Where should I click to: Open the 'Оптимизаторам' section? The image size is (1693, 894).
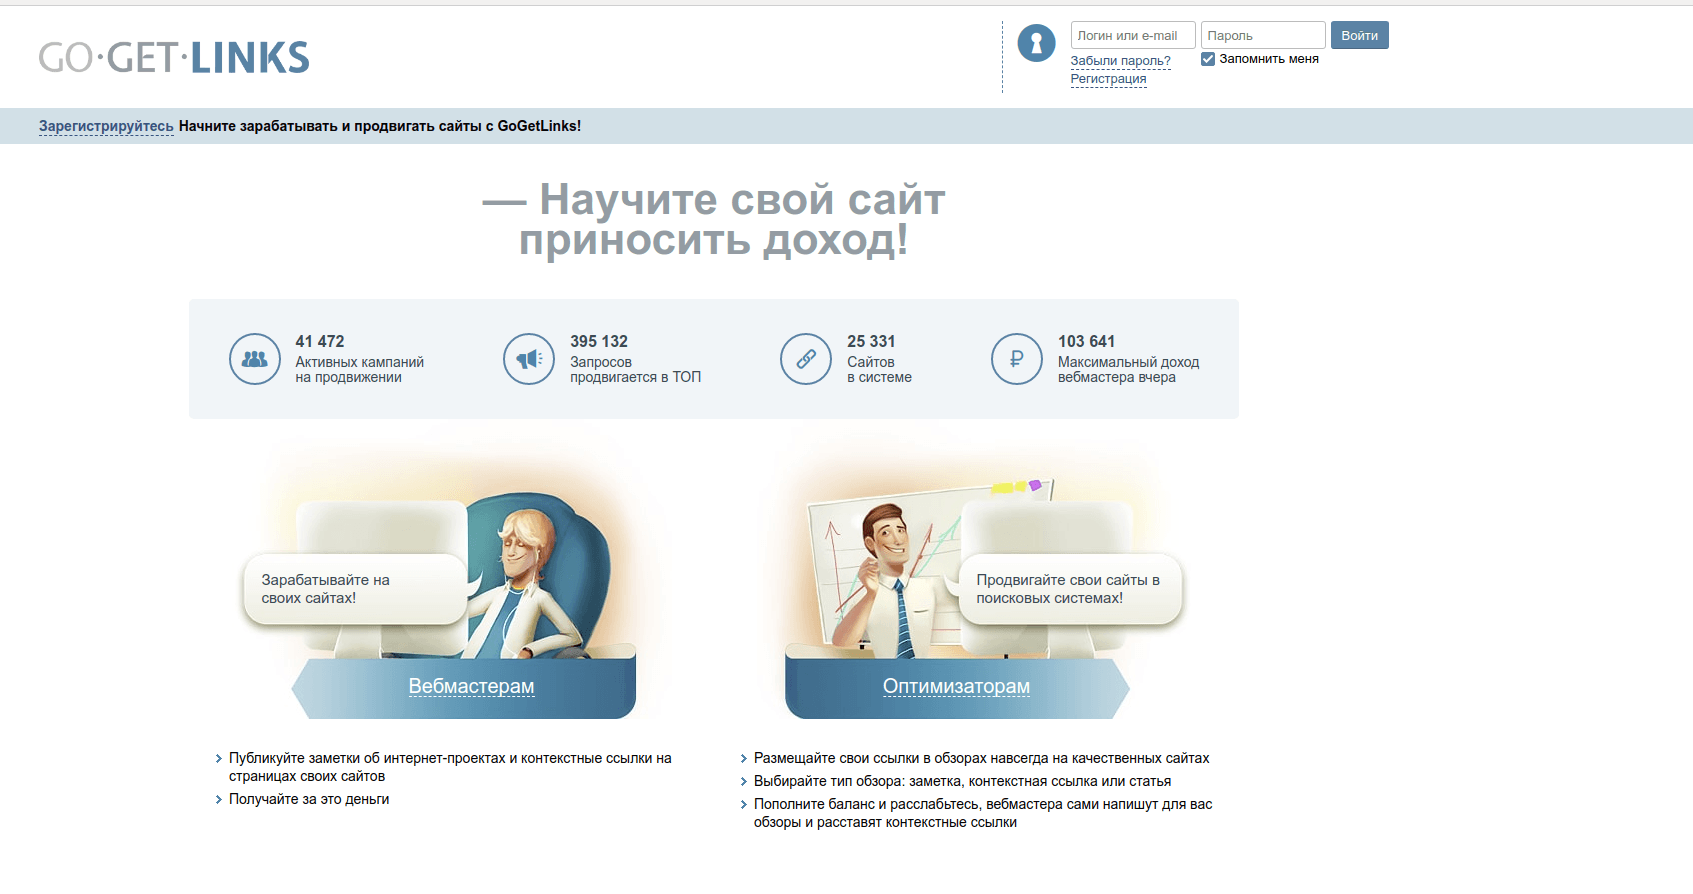pos(956,686)
